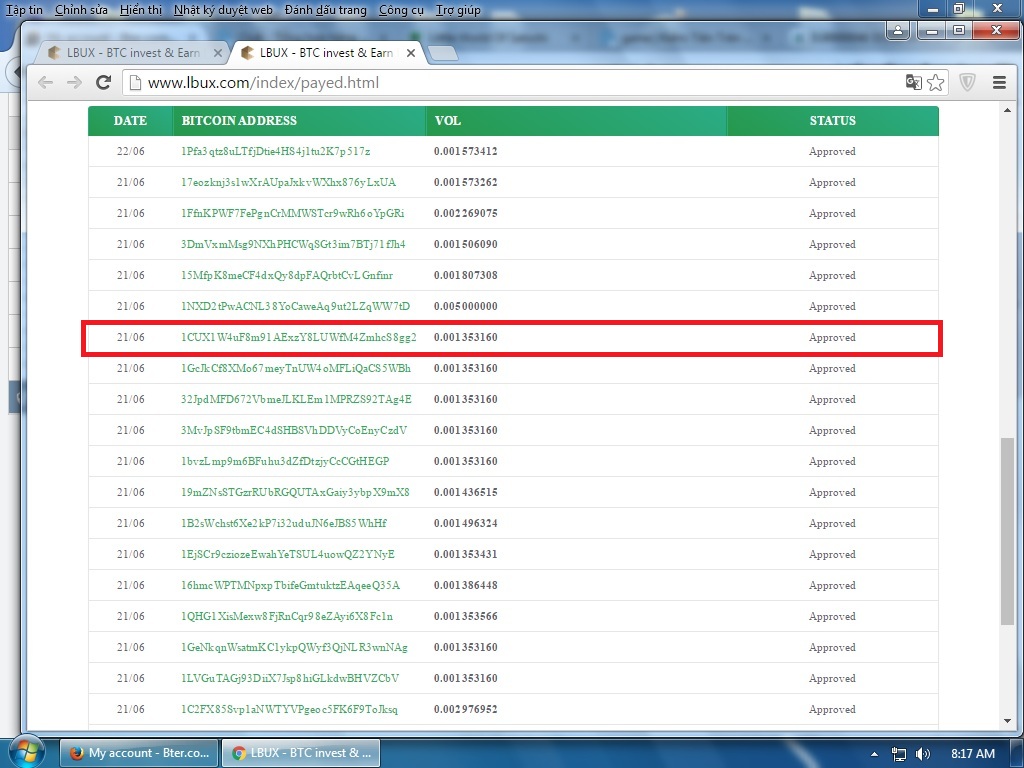Click the page scrollbar up arrow
The width and height of the screenshot is (1024, 768).
pyautogui.click(x=1007, y=110)
